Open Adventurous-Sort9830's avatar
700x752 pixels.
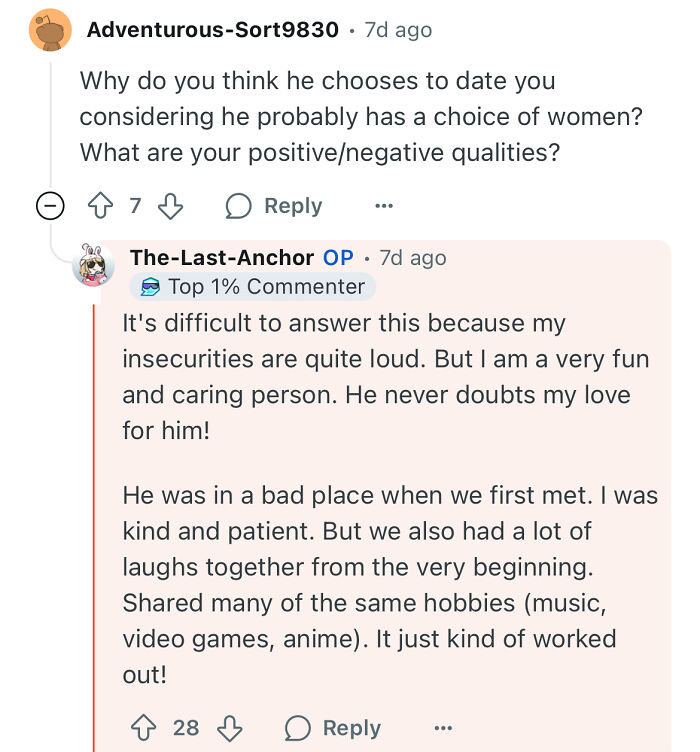click(46, 31)
